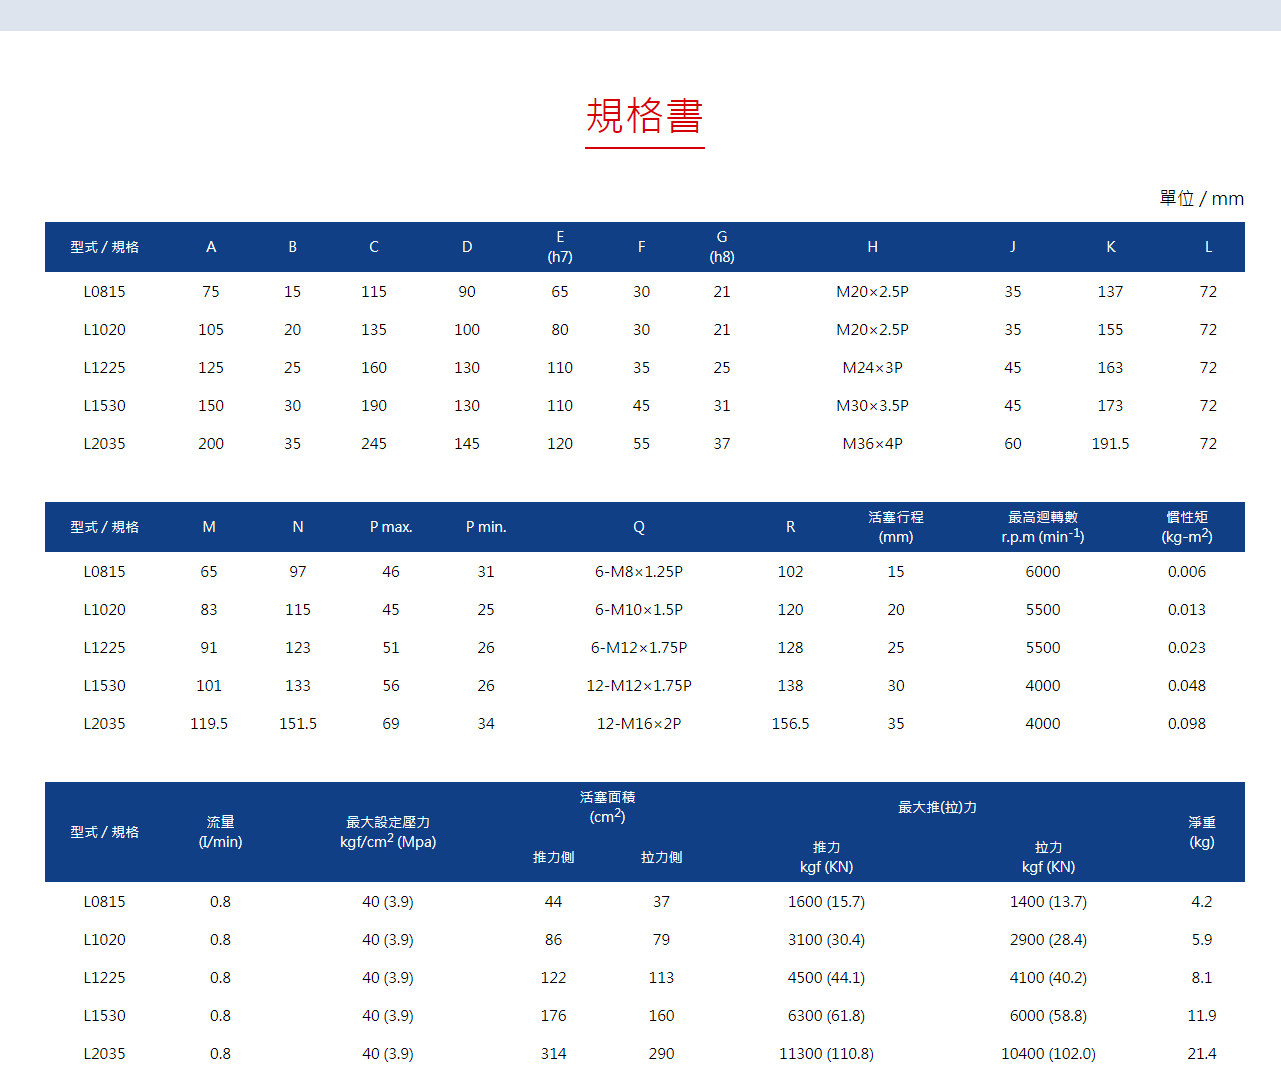The height and width of the screenshot is (1076, 1281).
Task: Click the 6-M8×1.25P value for L0815
Action: click(639, 571)
